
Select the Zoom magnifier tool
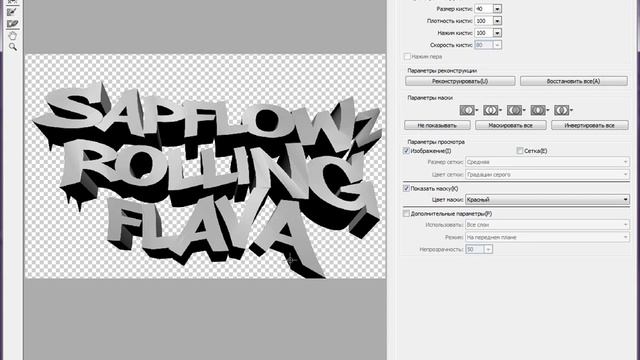pyautogui.click(x=12, y=47)
